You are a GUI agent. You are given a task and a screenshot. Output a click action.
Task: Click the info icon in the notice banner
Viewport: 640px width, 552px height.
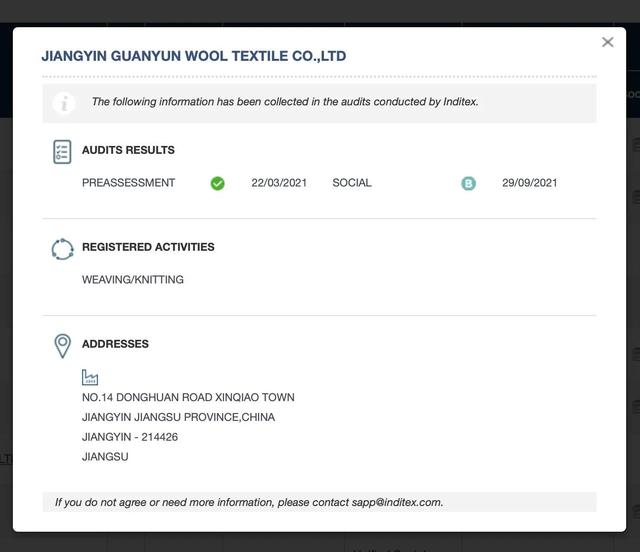tap(64, 102)
